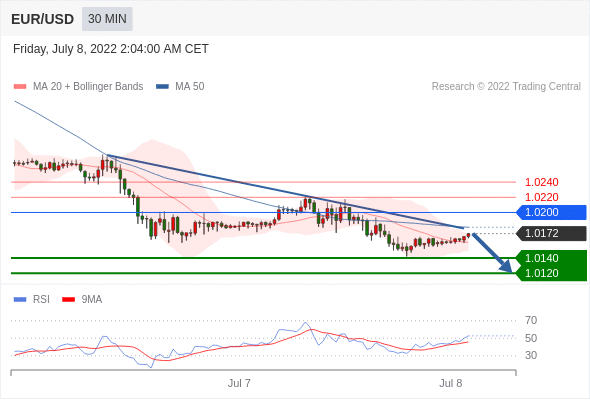
Task: Select the green 1.0120 target price tag
Action: [x=551, y=273]
